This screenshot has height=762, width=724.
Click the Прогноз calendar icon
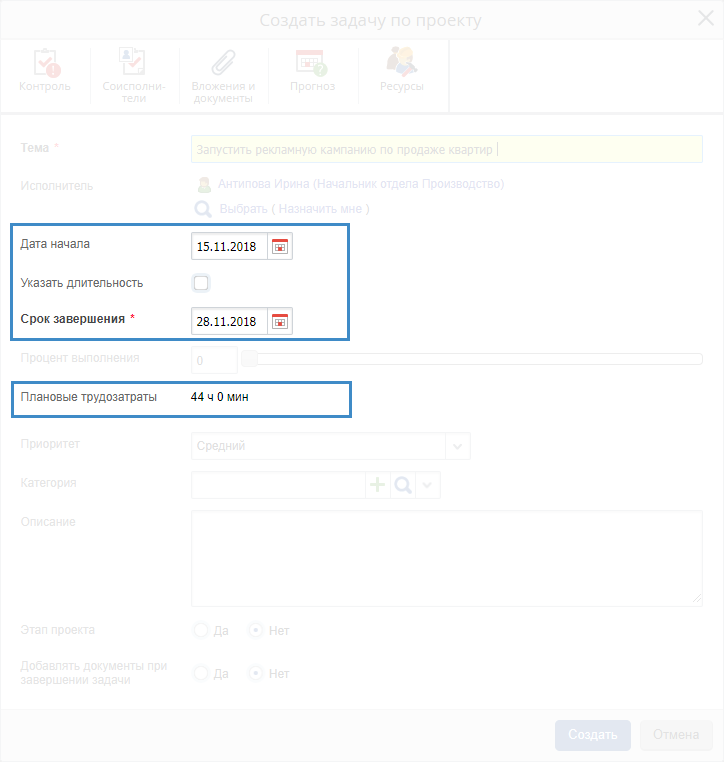tap(311, 62)
